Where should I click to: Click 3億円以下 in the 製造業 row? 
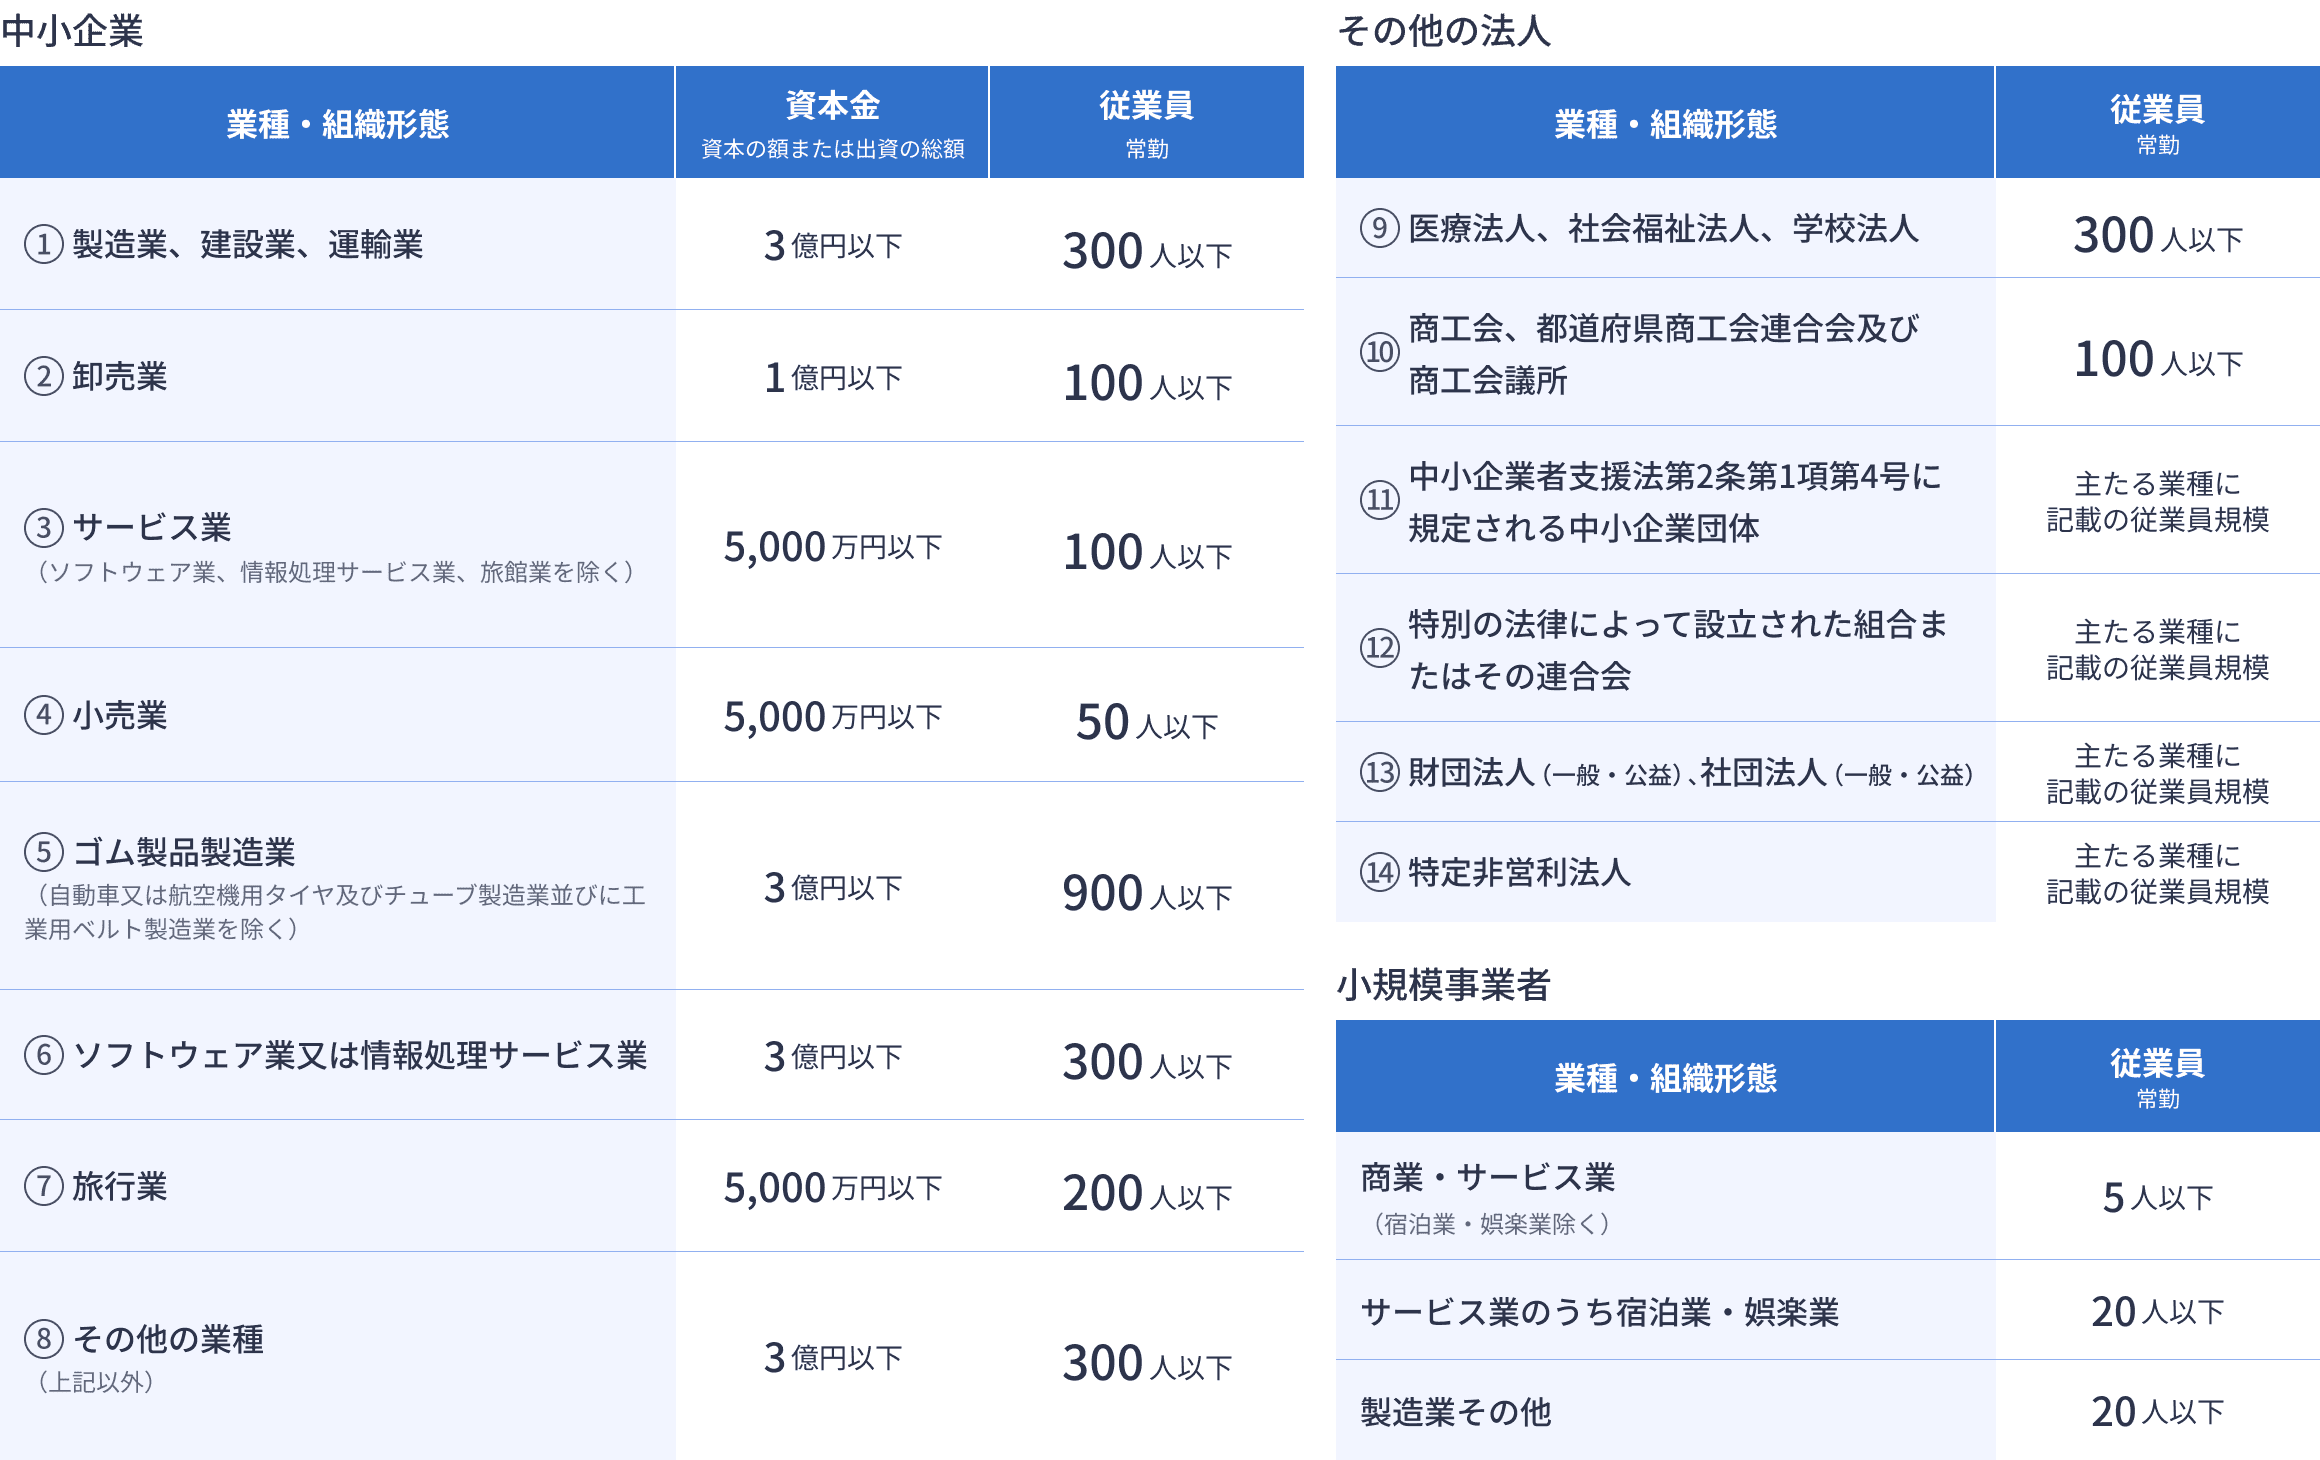click(x=832, y=245)
